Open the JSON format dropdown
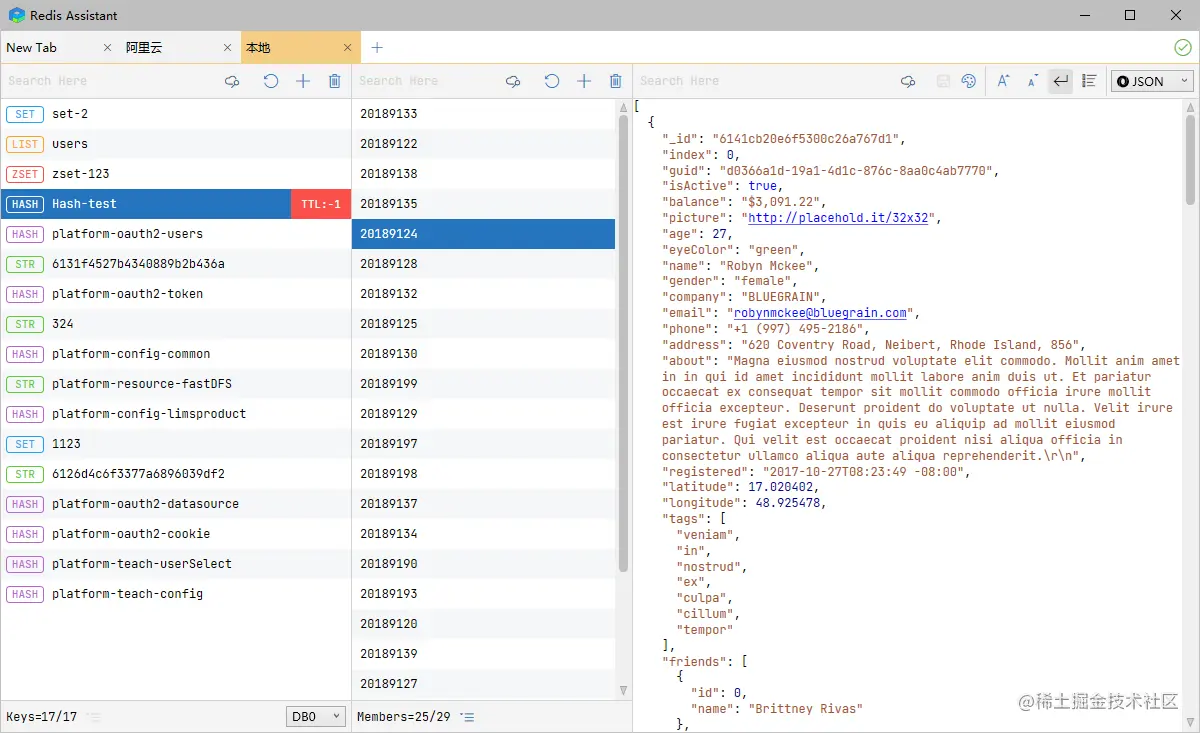Viewport: 1200px width, 733px height. [x=1152, y=81]
